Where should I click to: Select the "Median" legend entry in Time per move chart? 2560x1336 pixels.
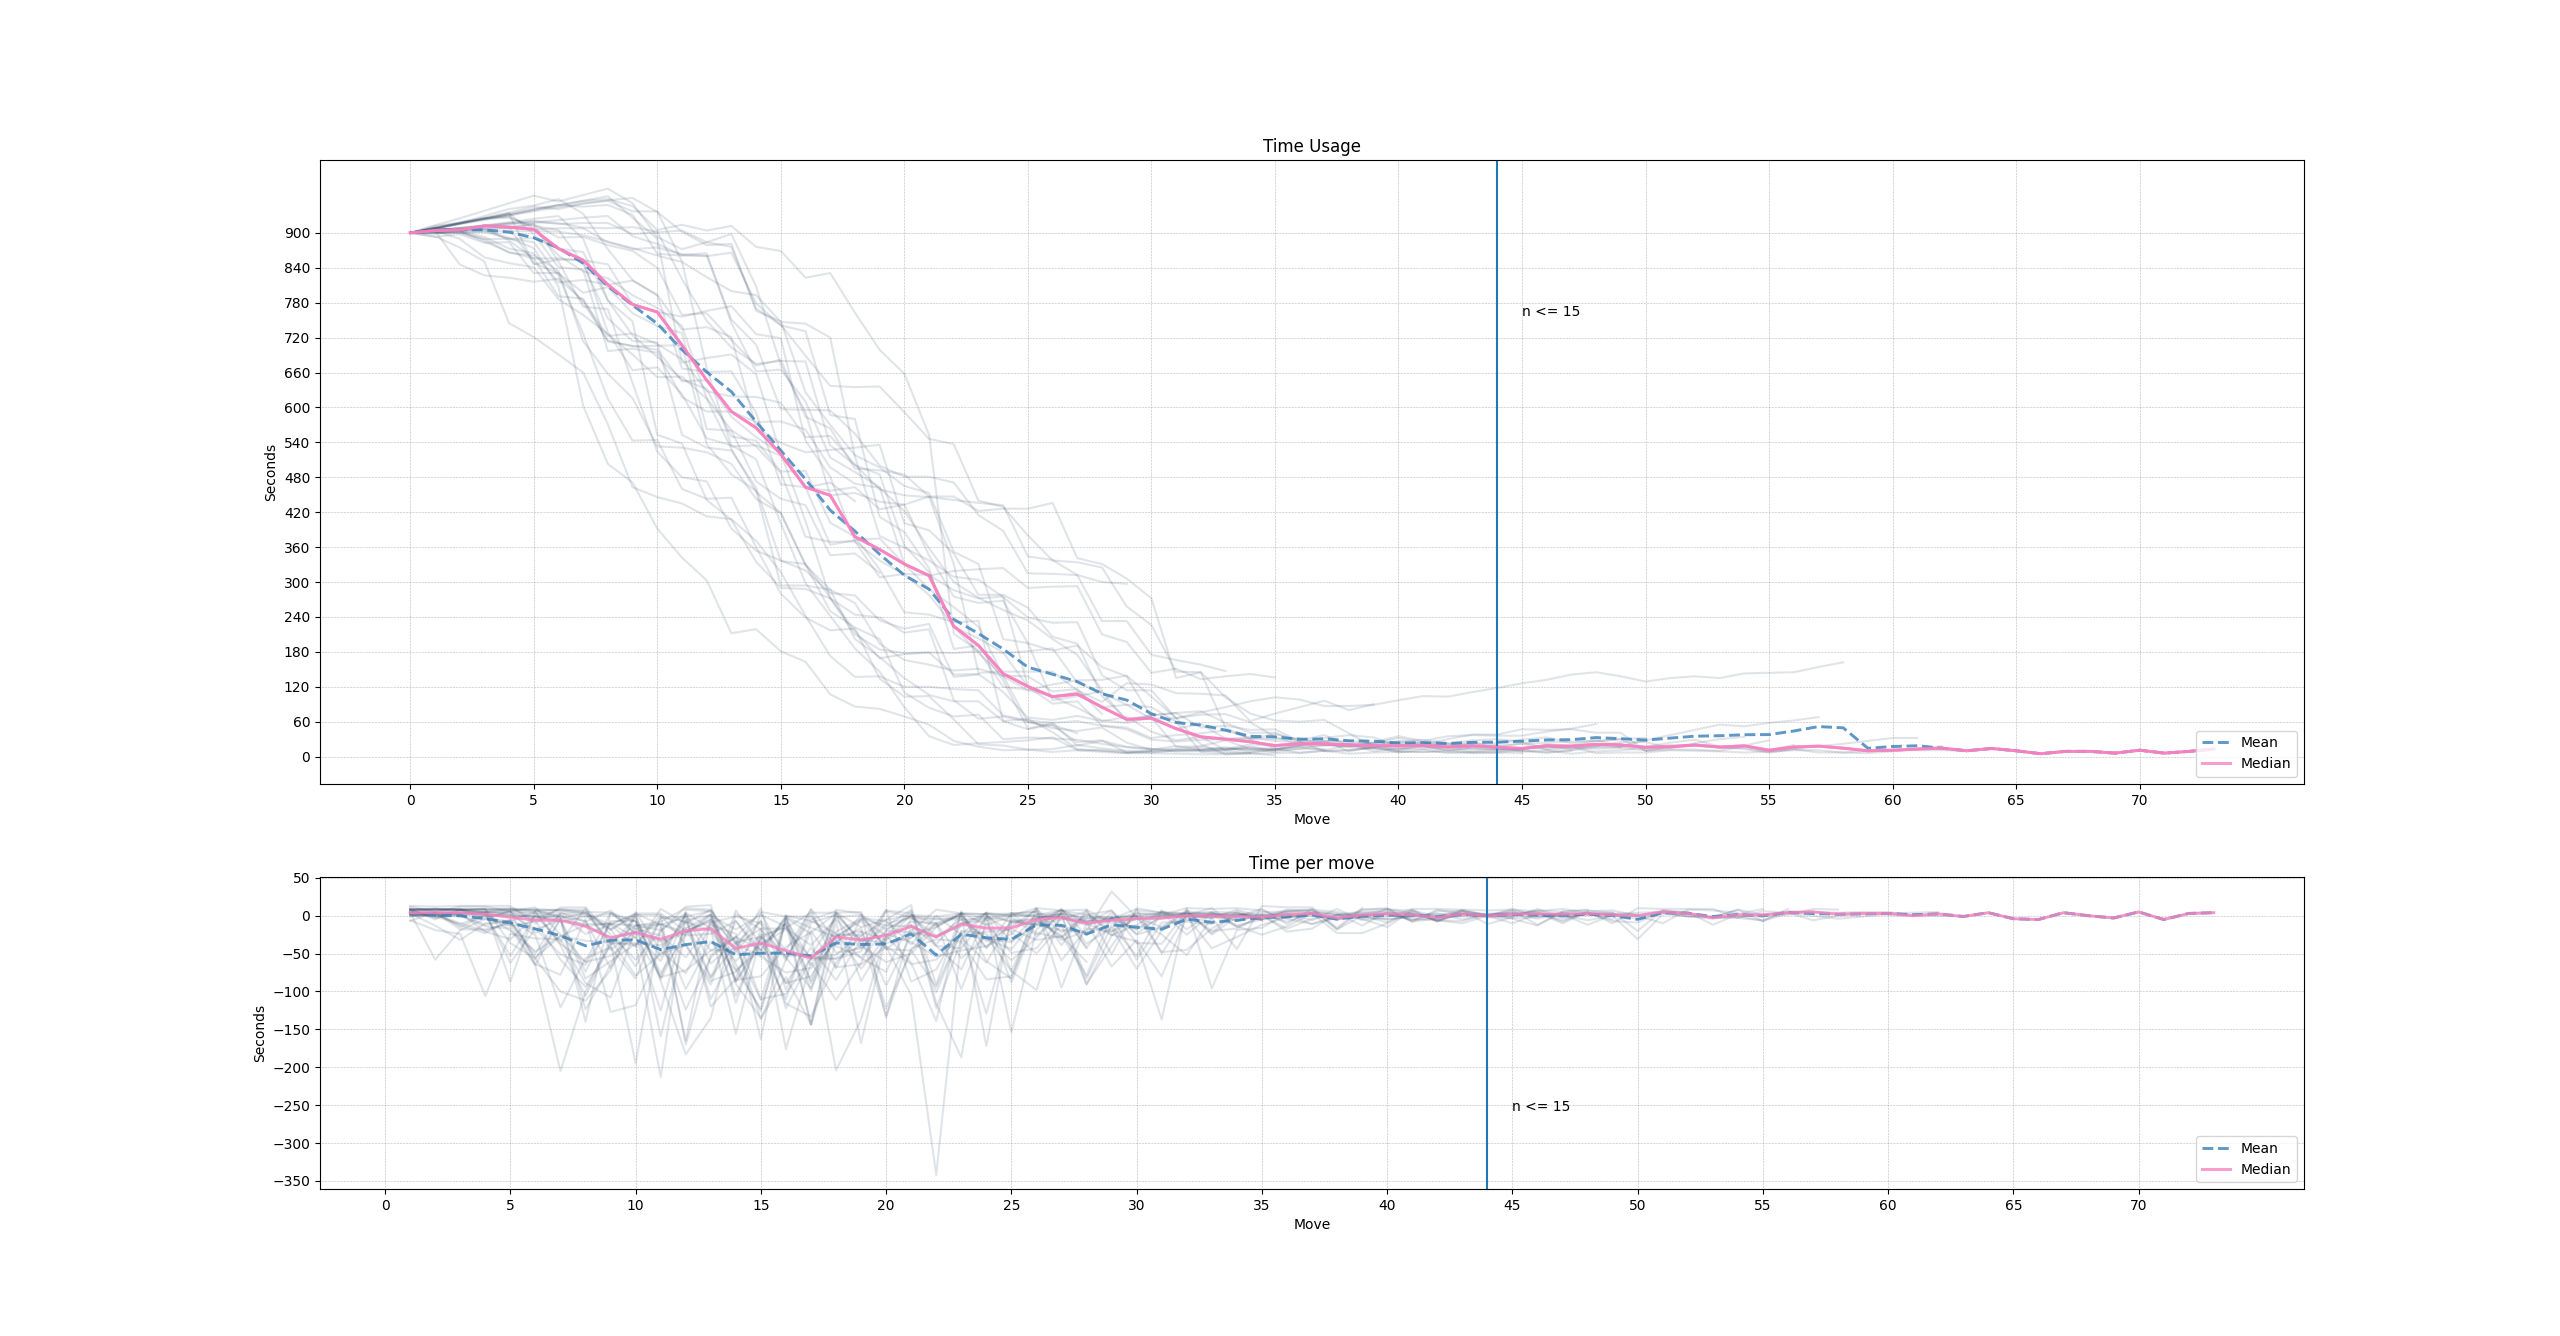[x=2246, y=1169]
